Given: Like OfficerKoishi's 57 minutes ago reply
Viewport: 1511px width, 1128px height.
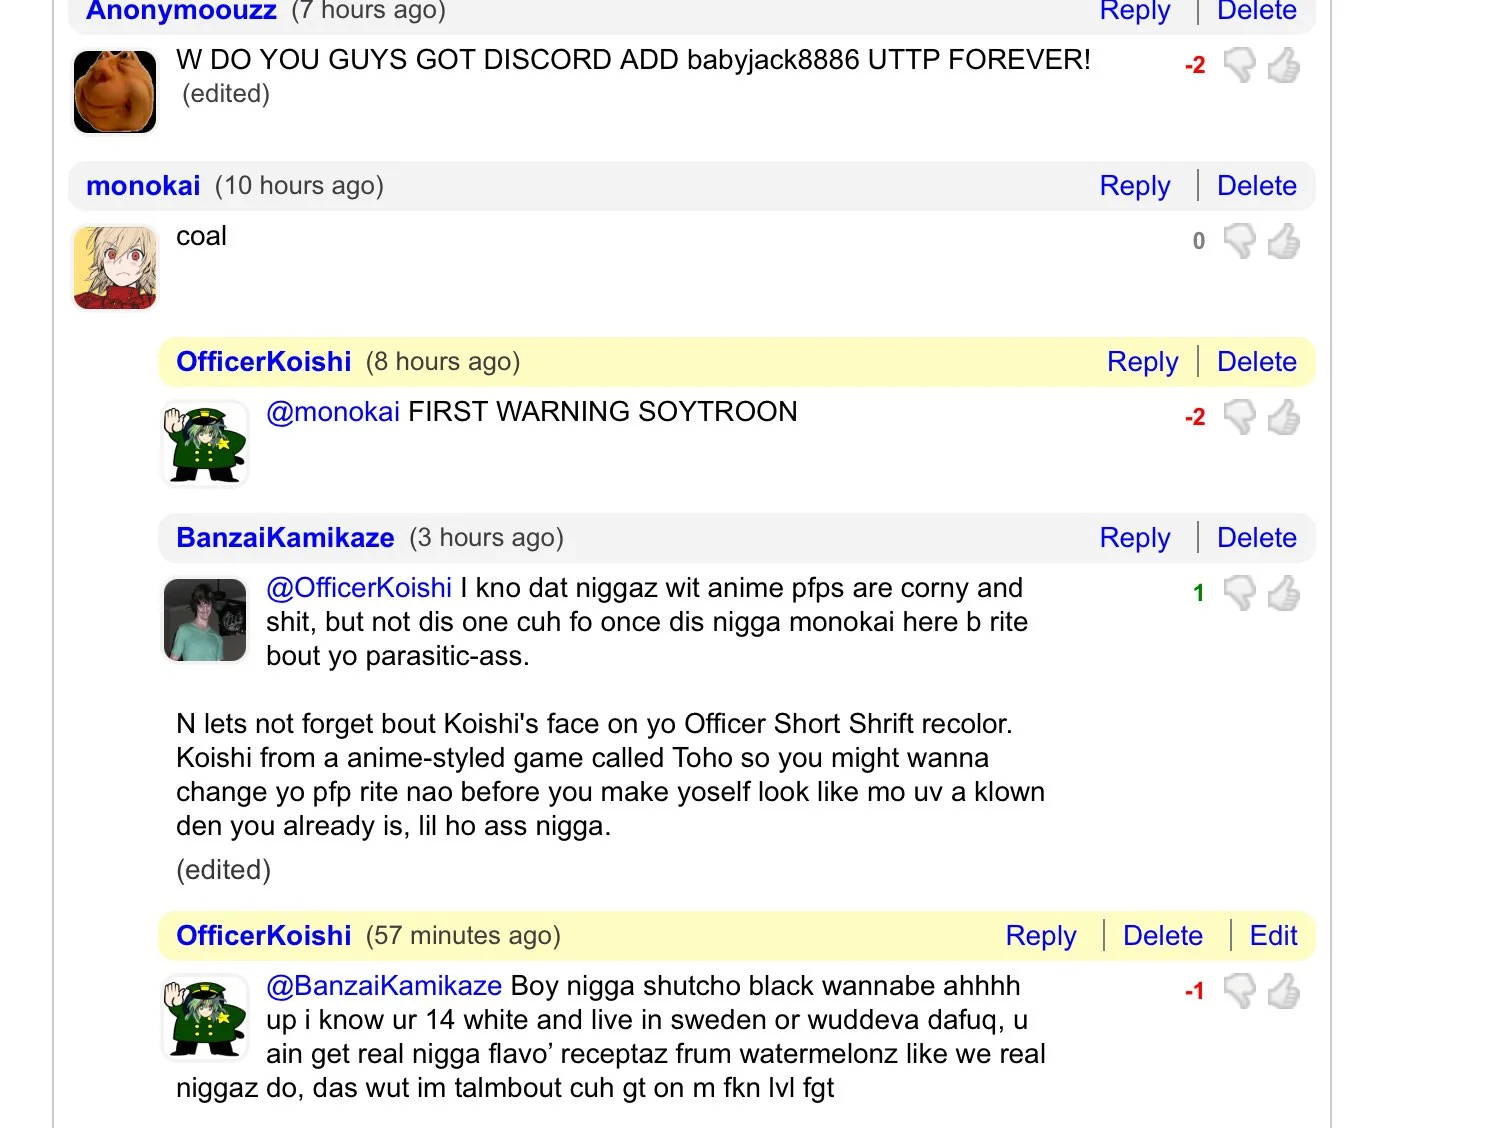Looking at the screenshot, I should (1284, 991).
